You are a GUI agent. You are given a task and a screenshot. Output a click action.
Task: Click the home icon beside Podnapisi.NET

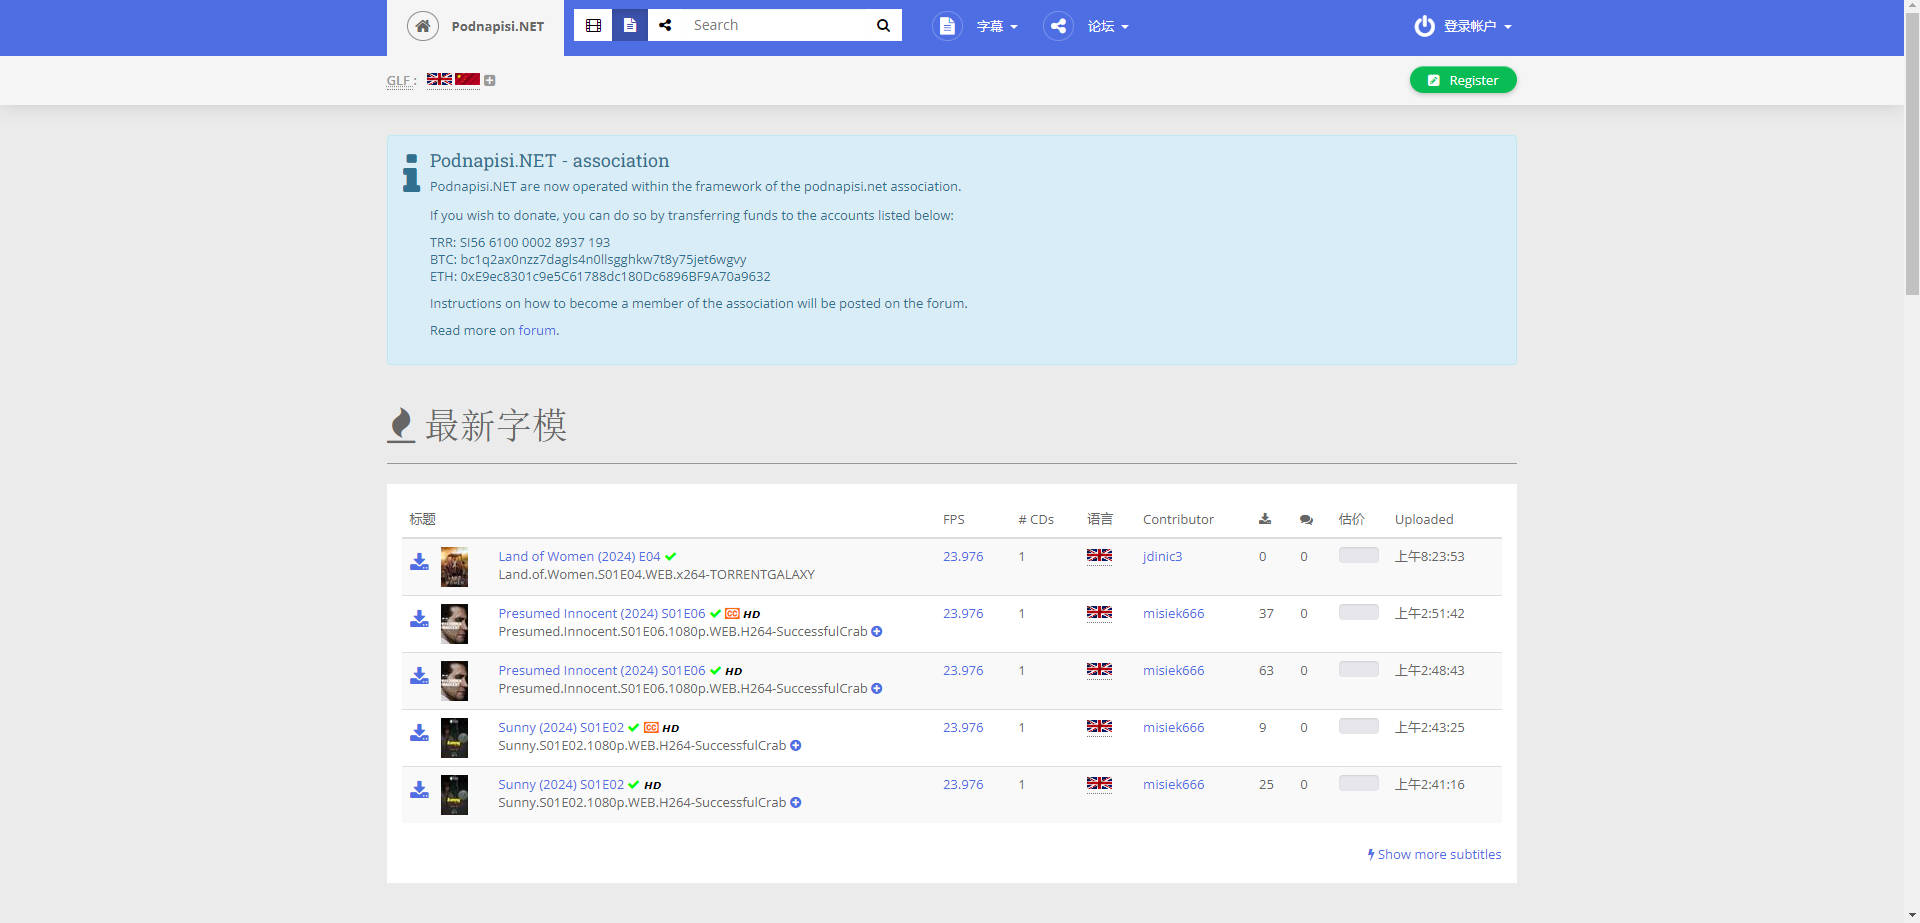tap(423, 26)
